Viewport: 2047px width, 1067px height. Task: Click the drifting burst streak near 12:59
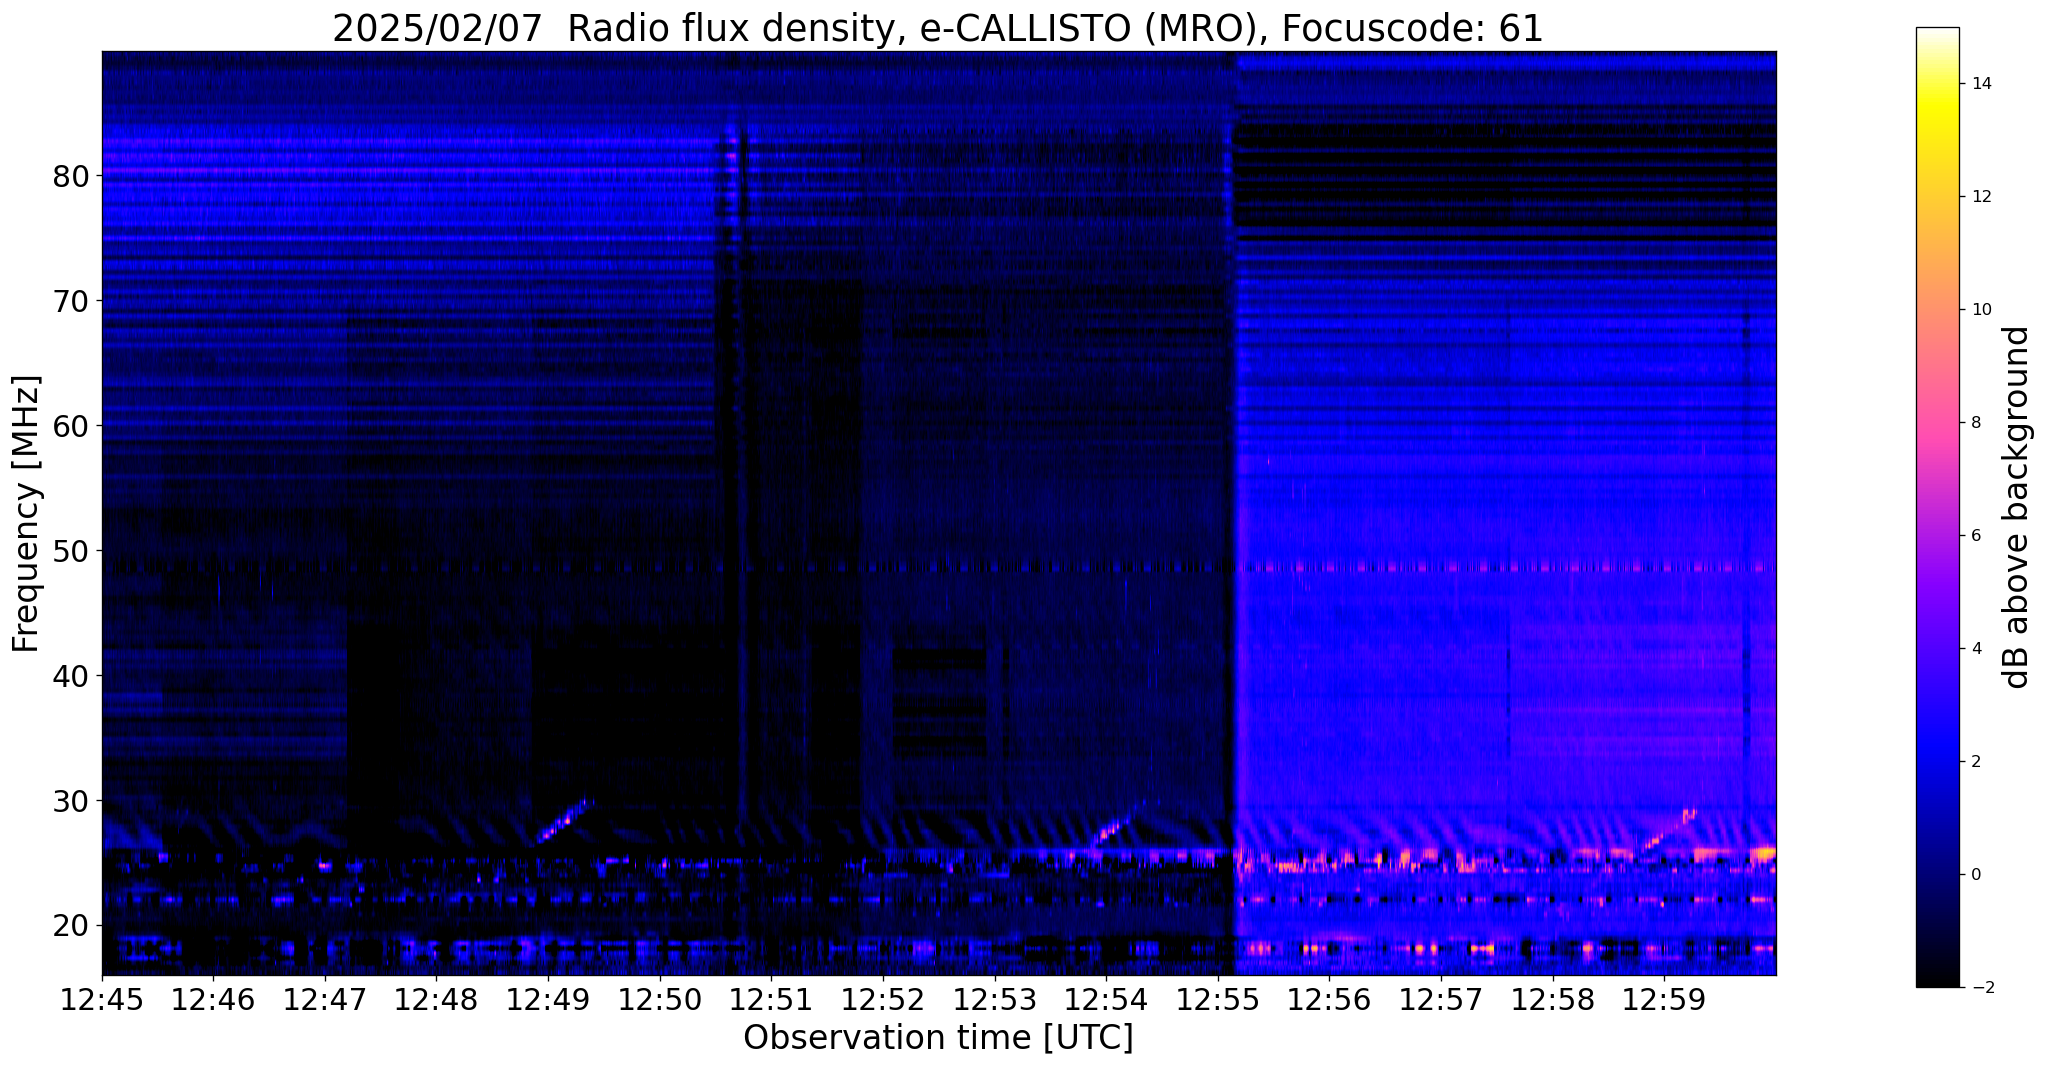(1668, 830)
